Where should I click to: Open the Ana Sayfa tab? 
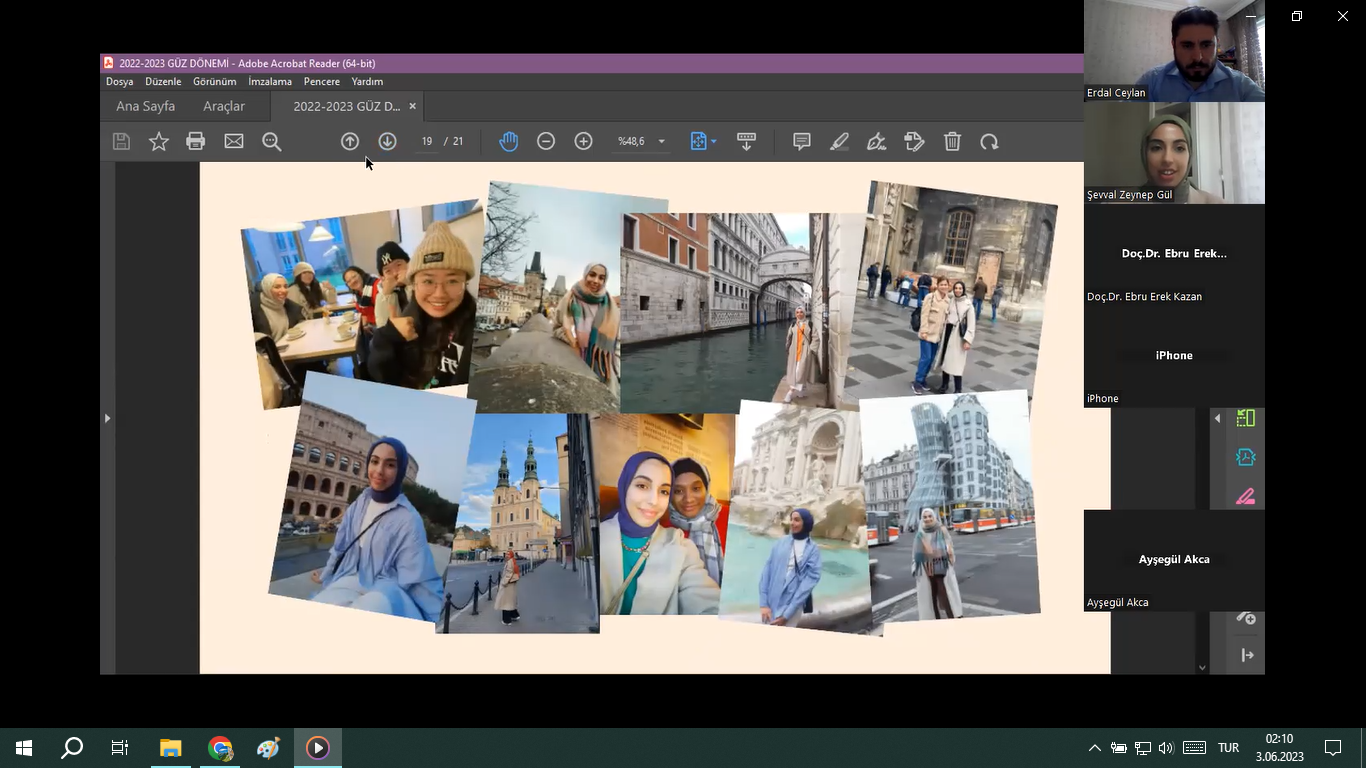145,106
